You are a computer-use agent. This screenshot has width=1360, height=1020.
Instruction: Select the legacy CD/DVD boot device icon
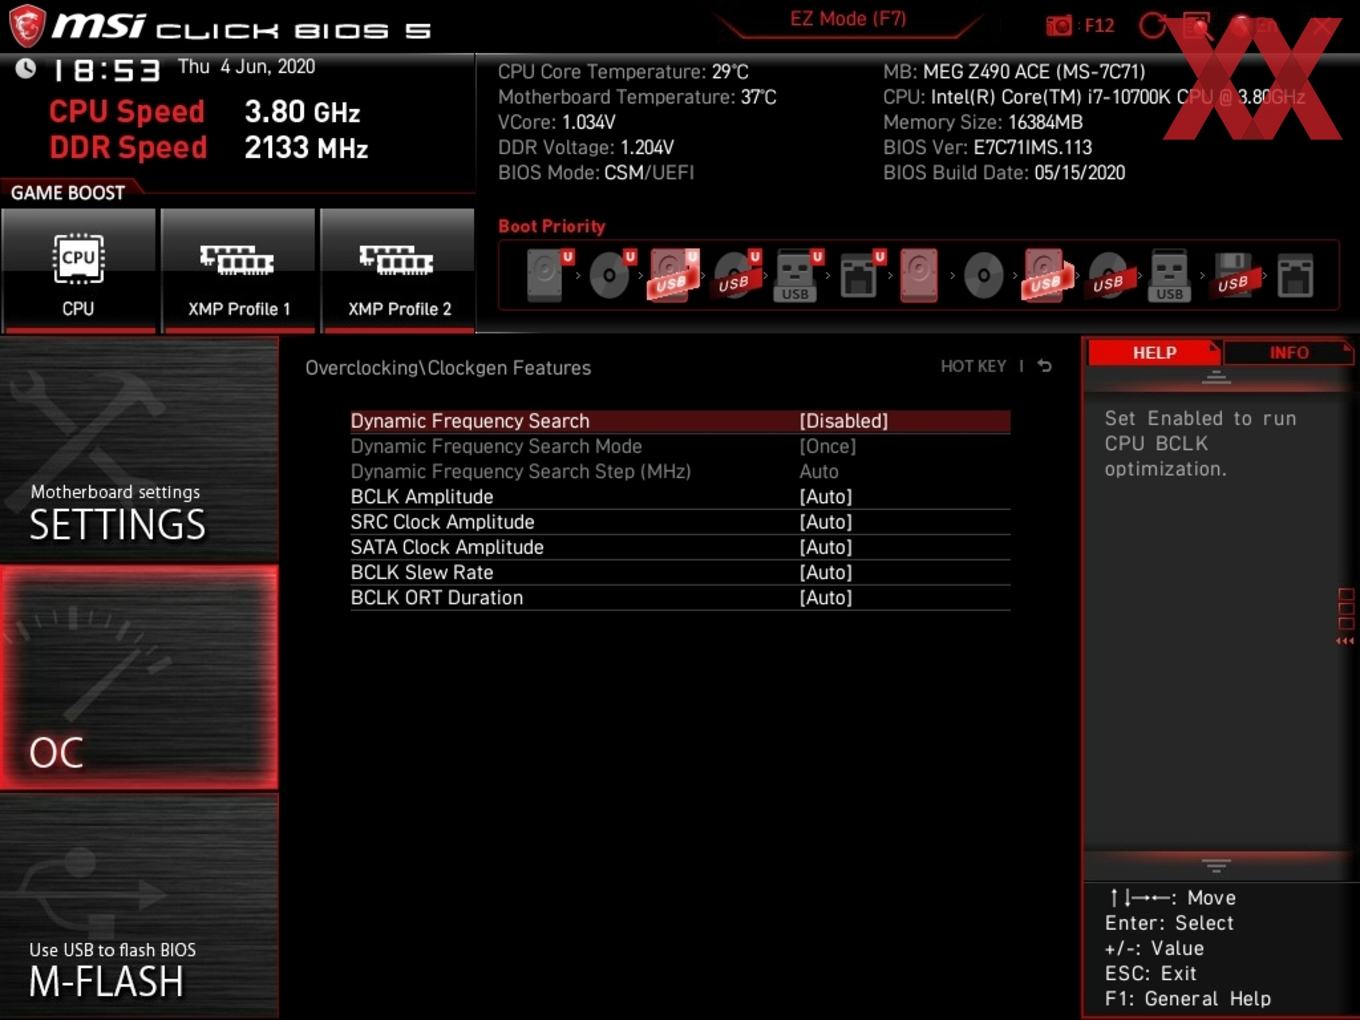point(983,275)
